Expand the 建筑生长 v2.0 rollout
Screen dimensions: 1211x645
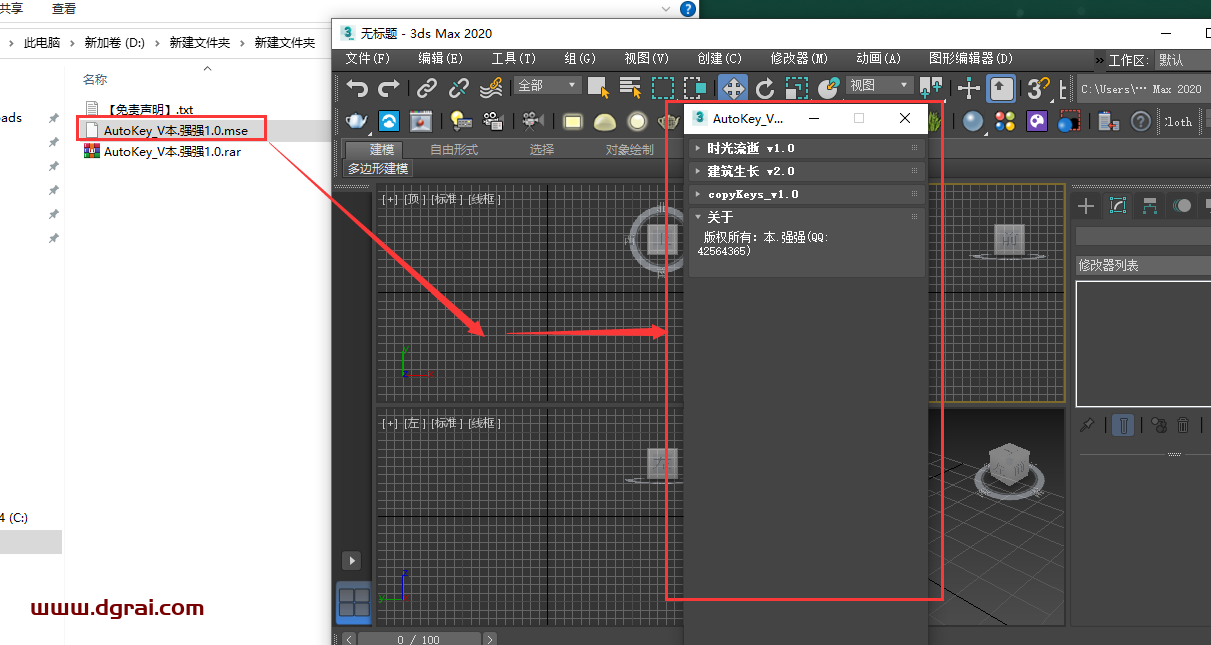point(805,171)
